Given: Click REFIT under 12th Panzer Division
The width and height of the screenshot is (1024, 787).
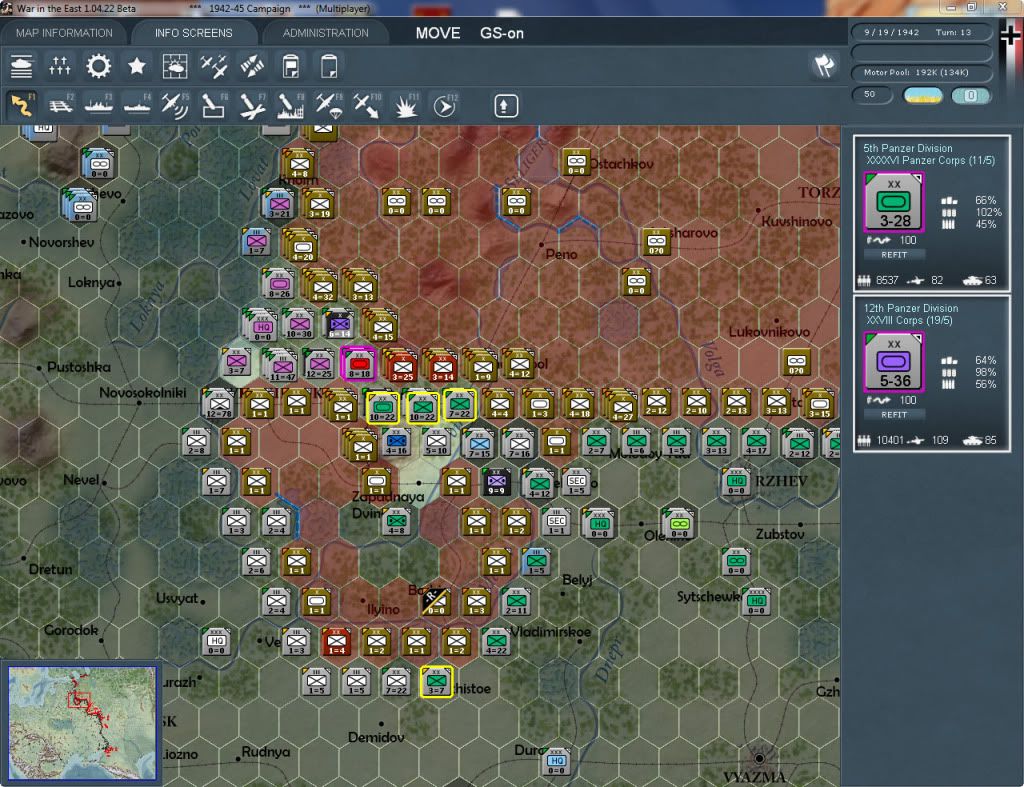Looking at the screenshot, I should (894, 415).
